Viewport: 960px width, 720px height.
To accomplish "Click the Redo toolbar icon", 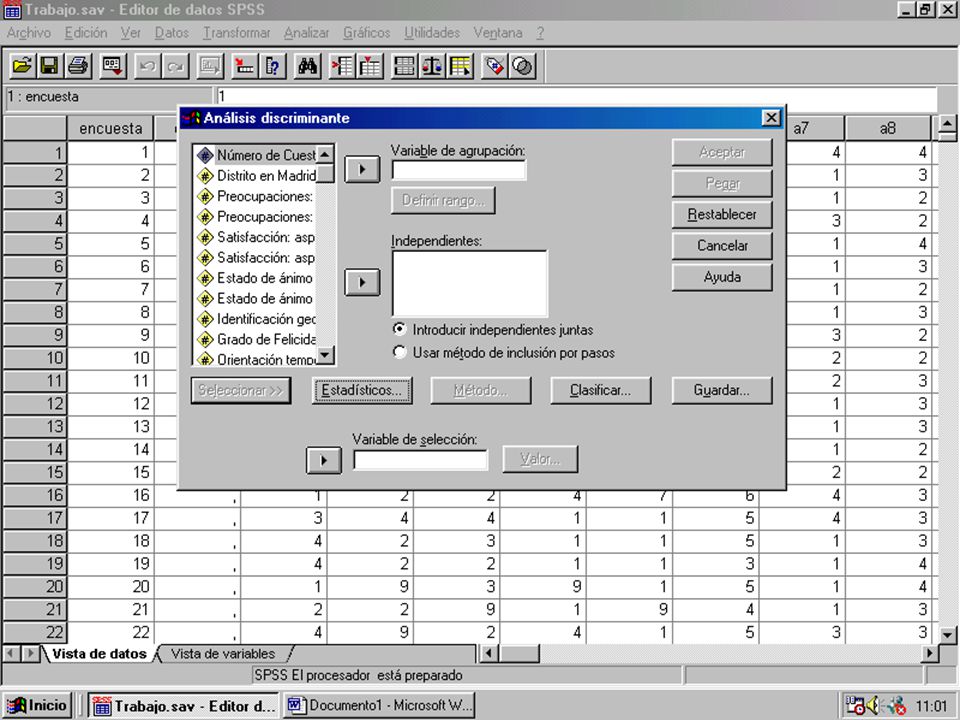I will click(175, 66).
